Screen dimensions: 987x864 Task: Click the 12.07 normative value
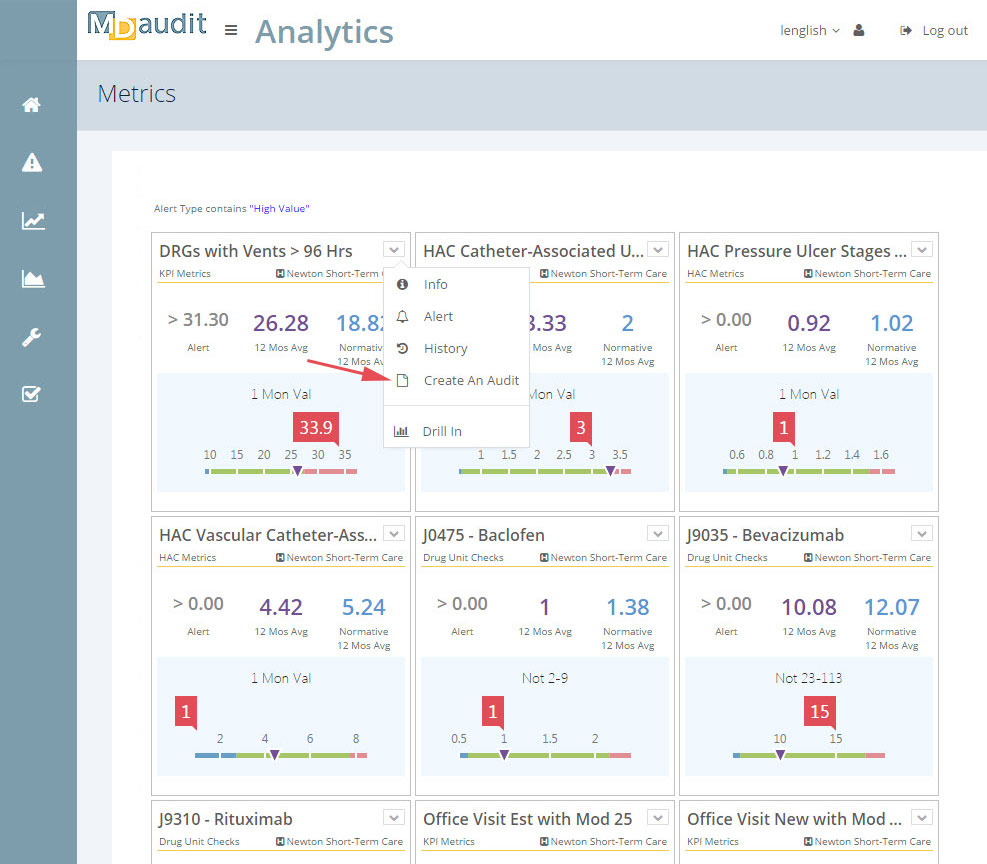pyautogui.click(x=891, y=607)
